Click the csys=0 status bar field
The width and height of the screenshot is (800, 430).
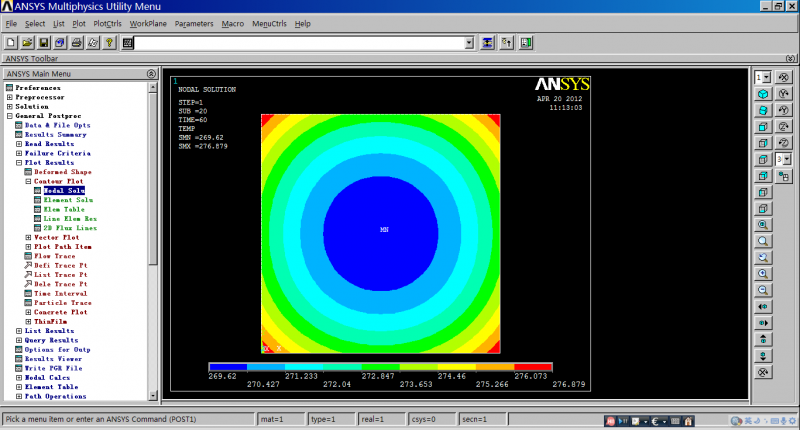431,419
